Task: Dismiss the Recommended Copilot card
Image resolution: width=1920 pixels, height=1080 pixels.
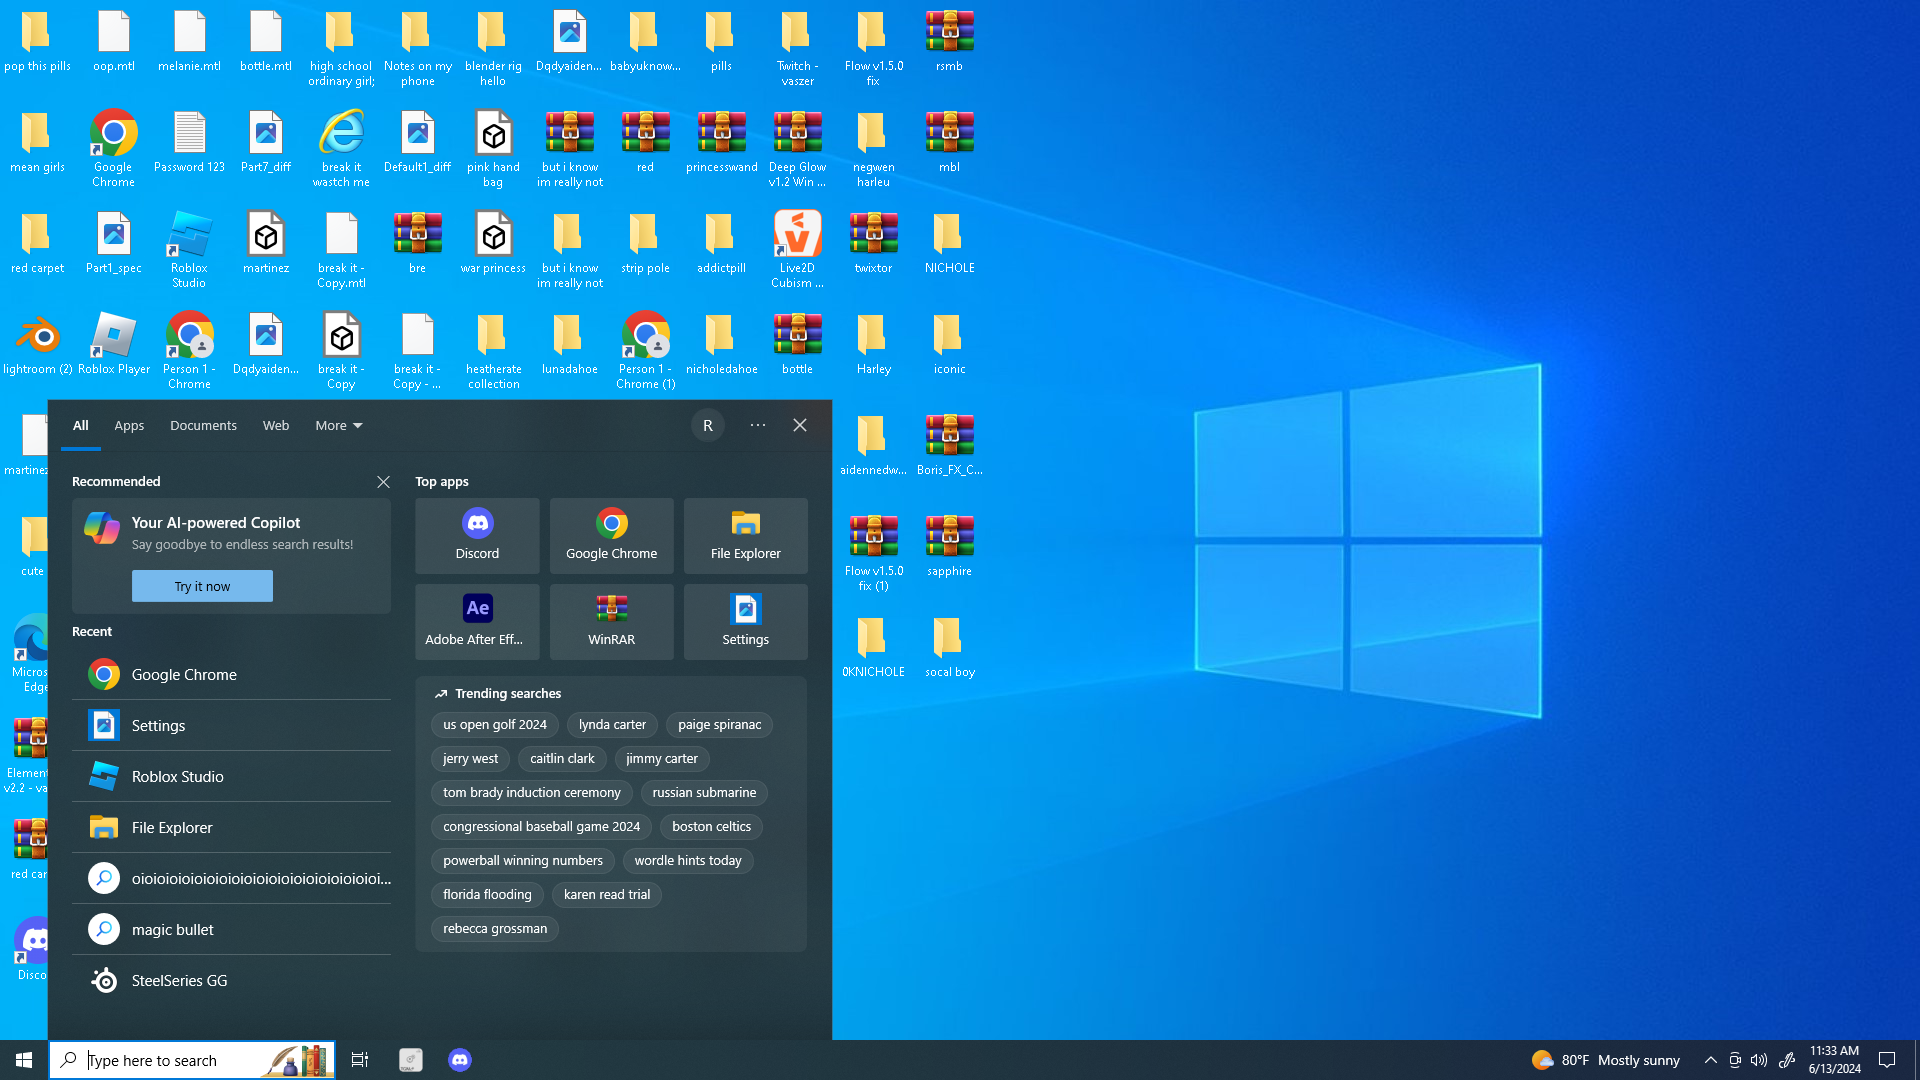Action: (383, 482)
